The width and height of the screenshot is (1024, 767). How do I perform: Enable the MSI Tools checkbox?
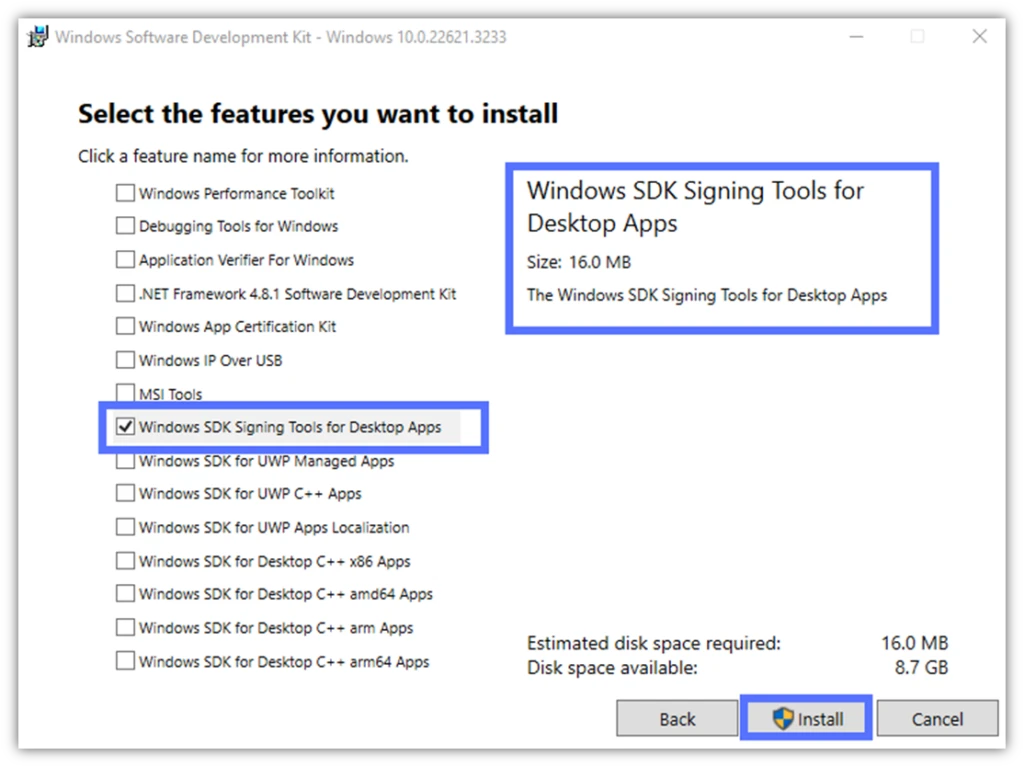(125, 393)
